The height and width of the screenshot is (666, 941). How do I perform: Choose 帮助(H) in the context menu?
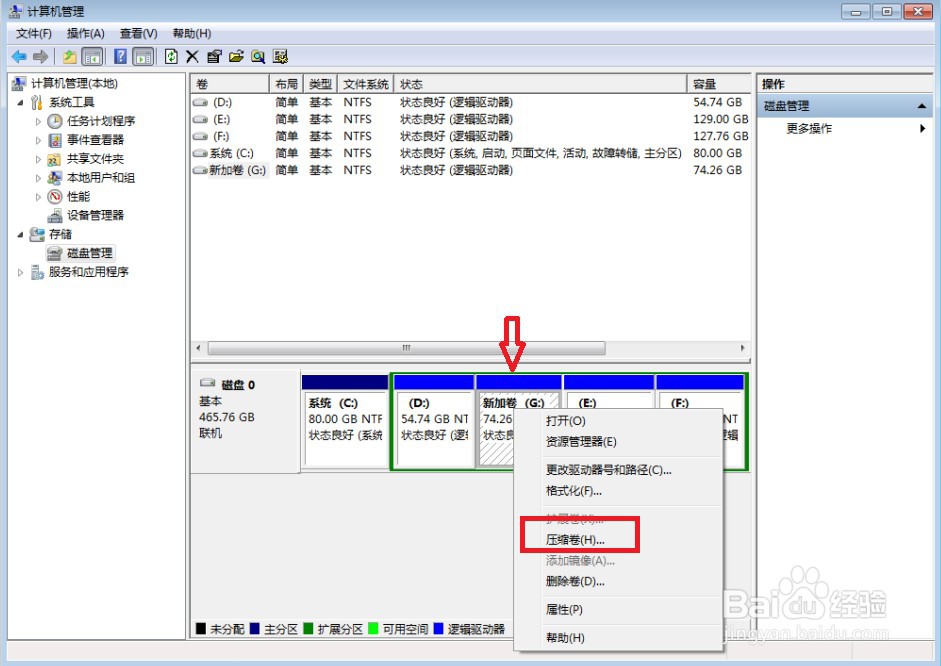[x=619, y=638]
